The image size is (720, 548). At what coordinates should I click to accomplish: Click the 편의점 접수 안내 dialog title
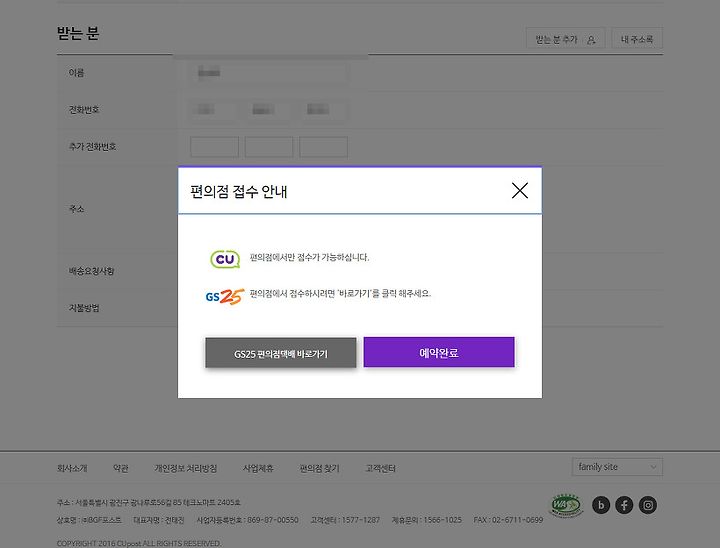pos(239,192)
